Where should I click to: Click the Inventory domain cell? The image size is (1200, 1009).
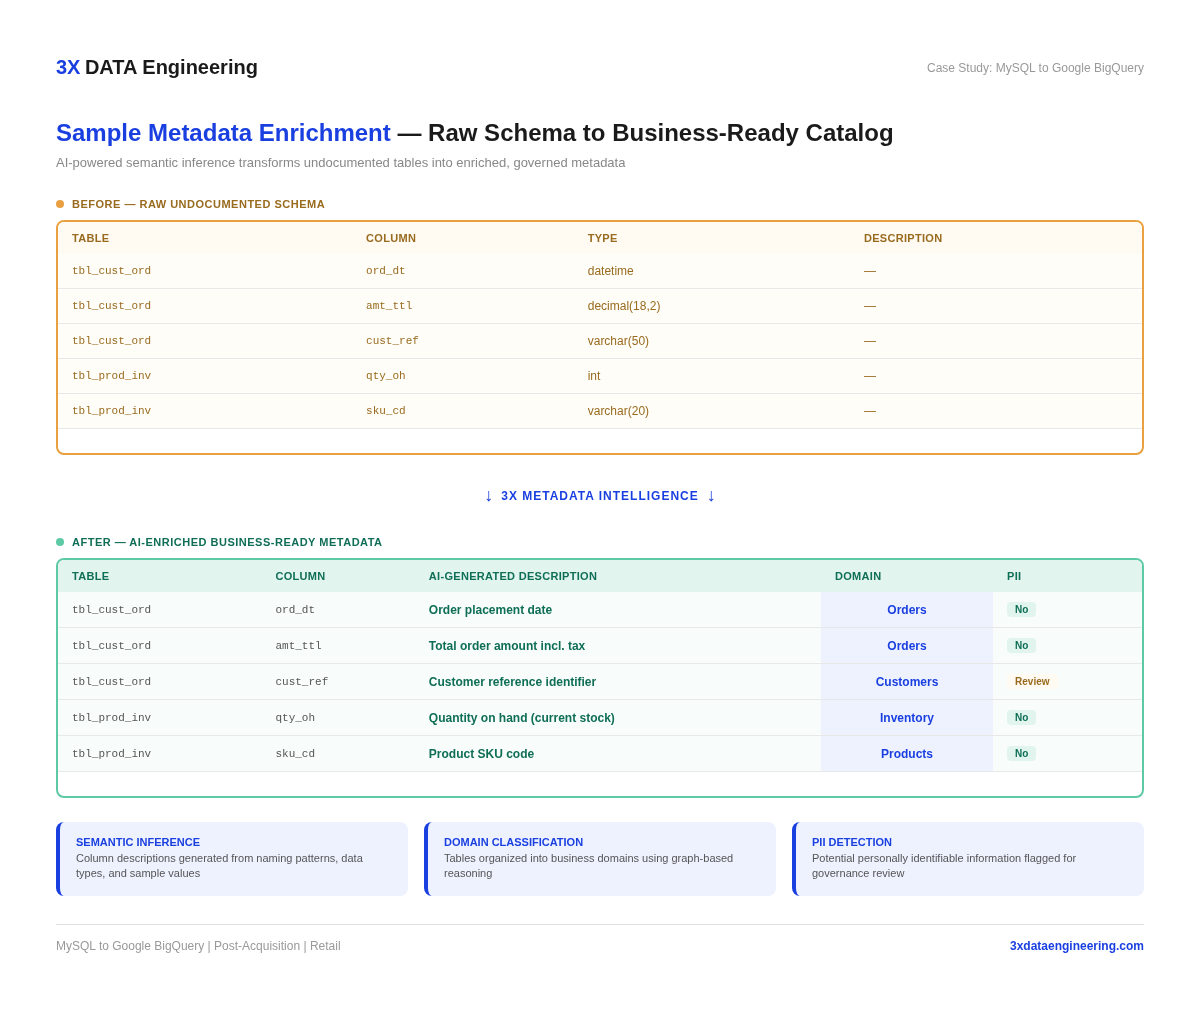tap(907, 718)
